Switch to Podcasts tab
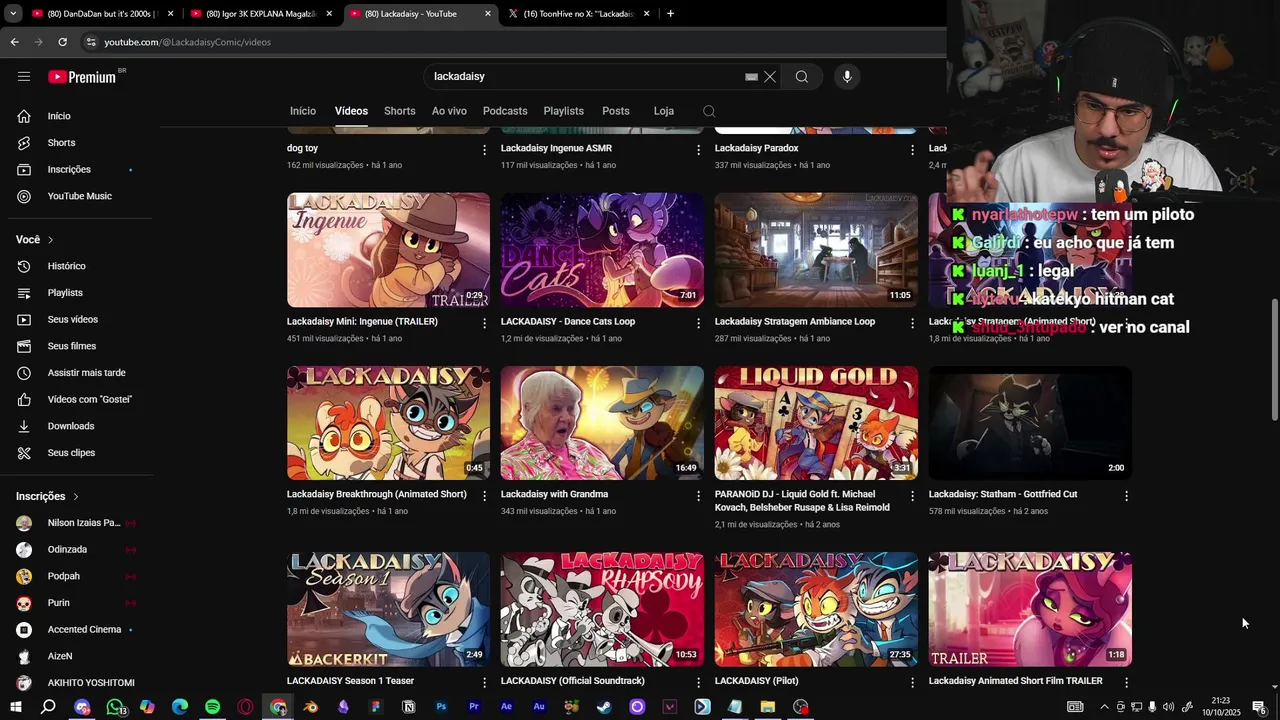Viewport: 1280px width, 720px height. (505, 111)
